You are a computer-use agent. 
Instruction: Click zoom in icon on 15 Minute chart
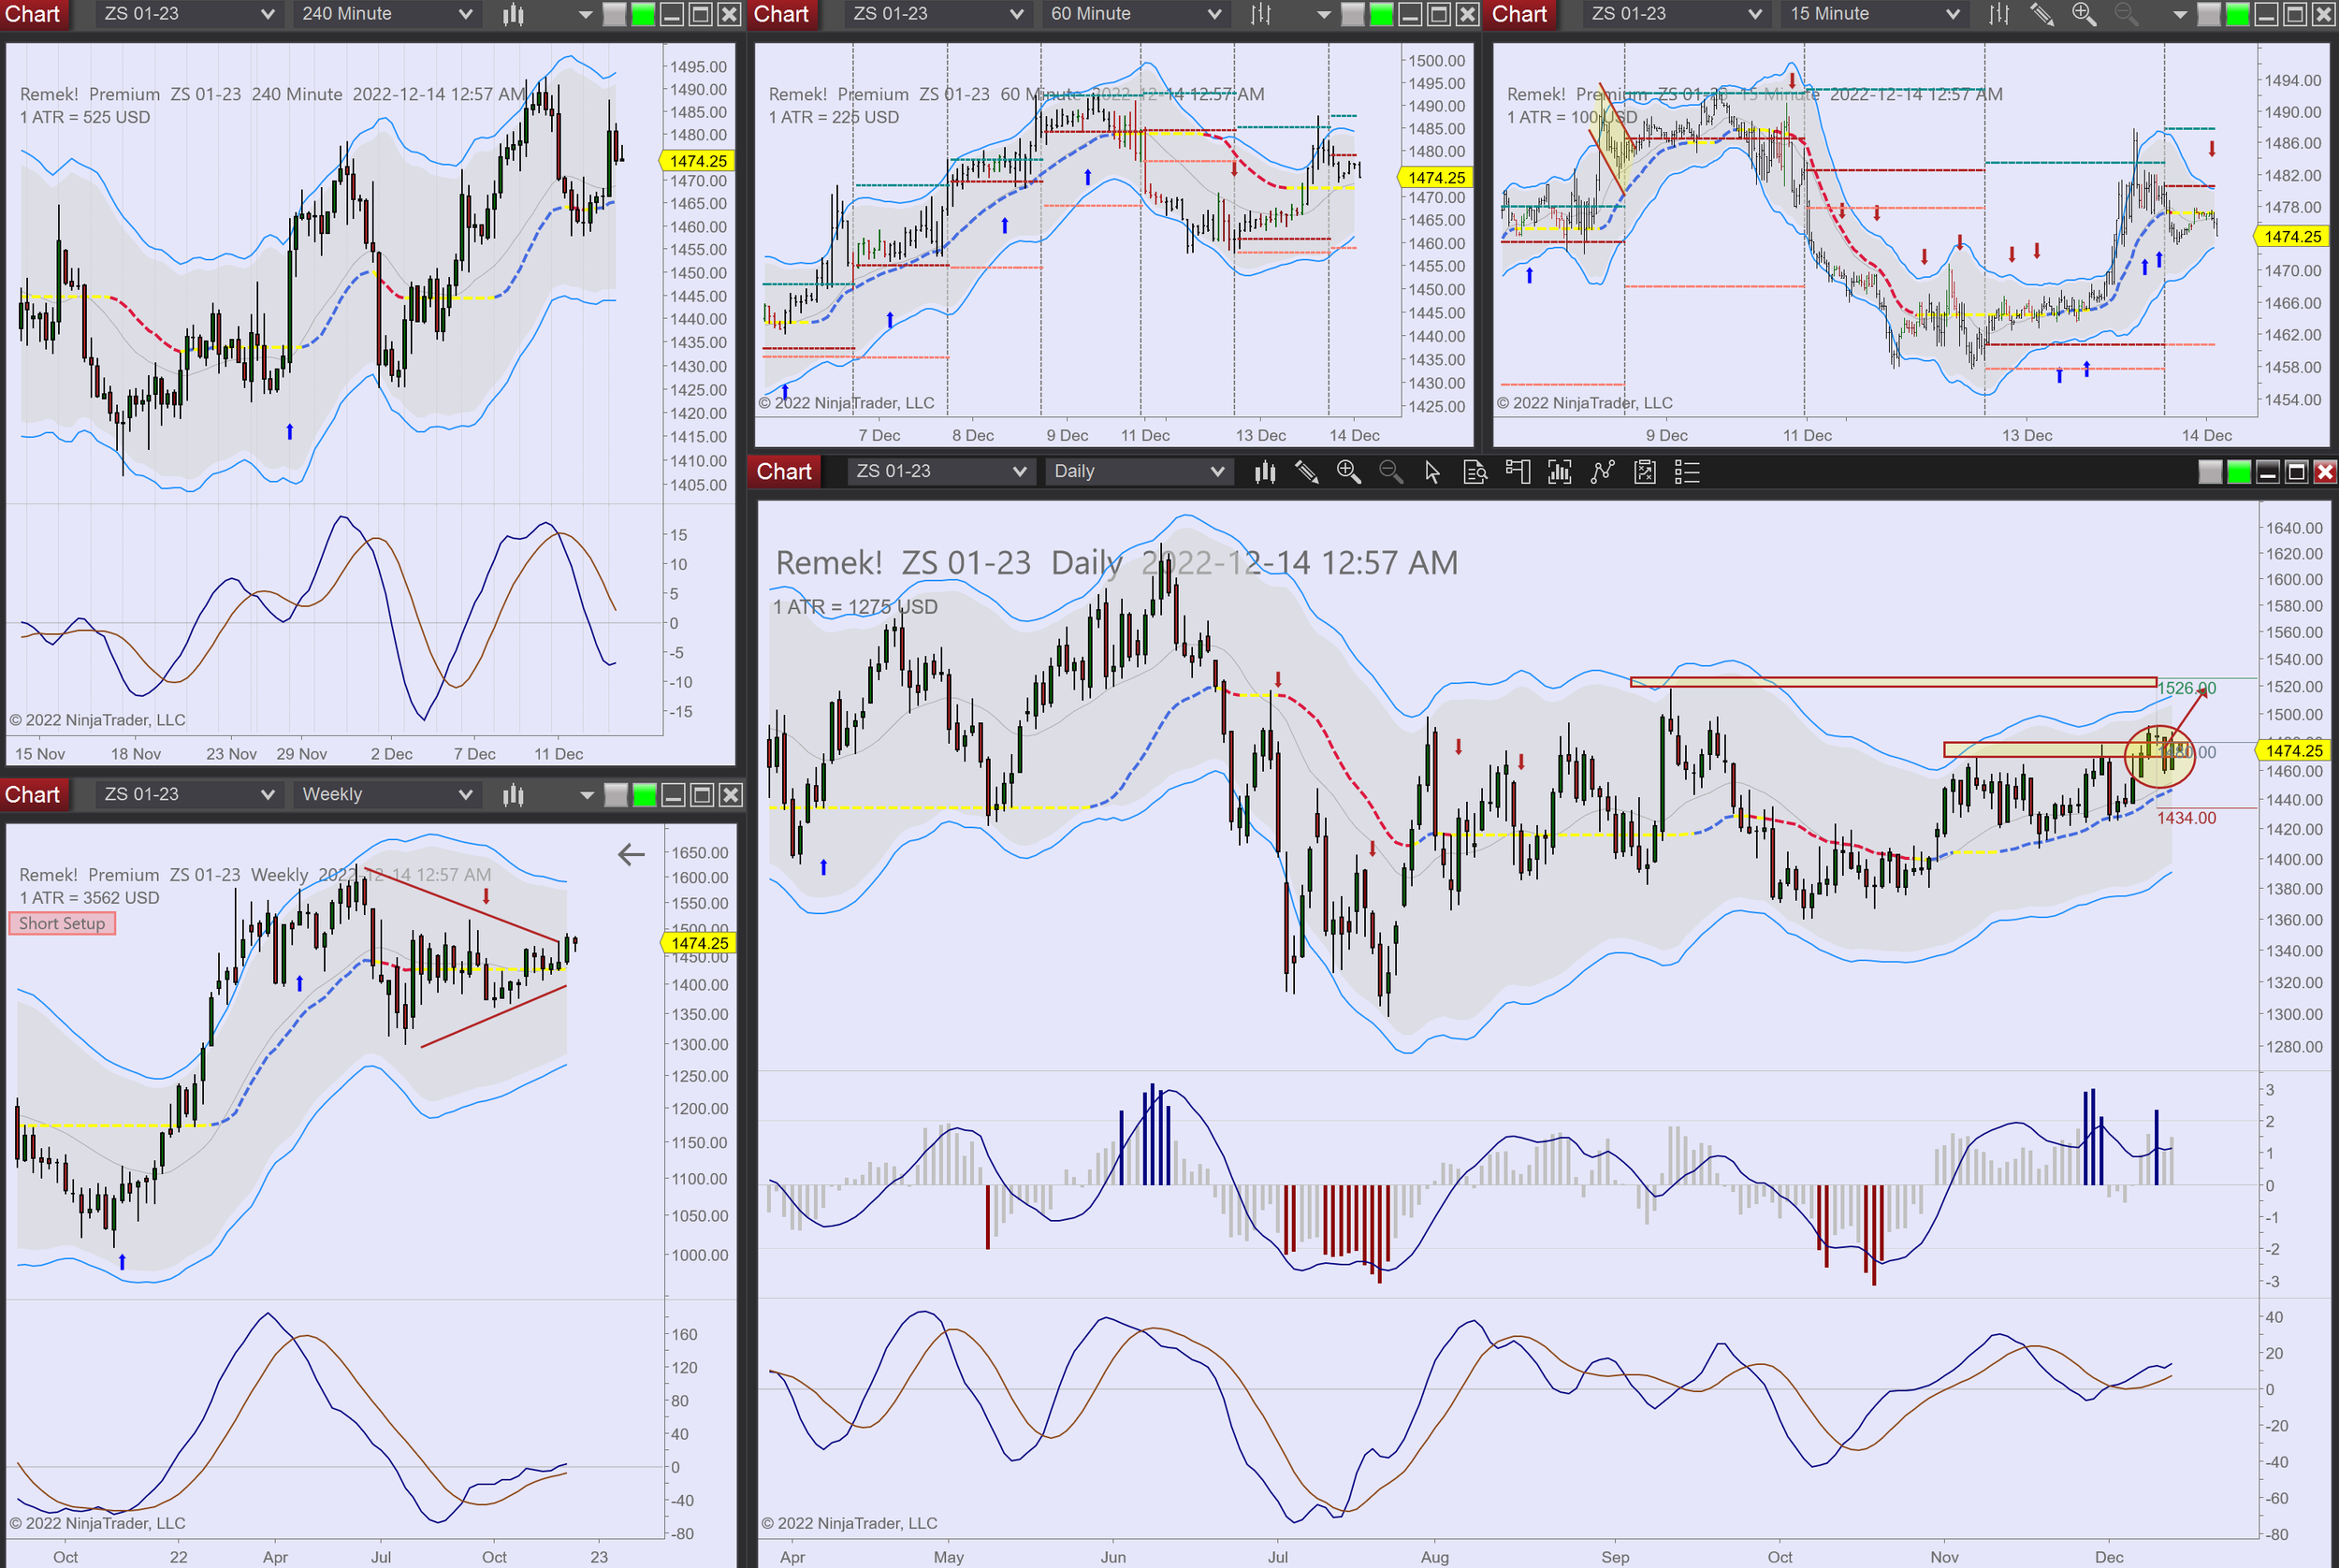click(x=2083, y=14)
